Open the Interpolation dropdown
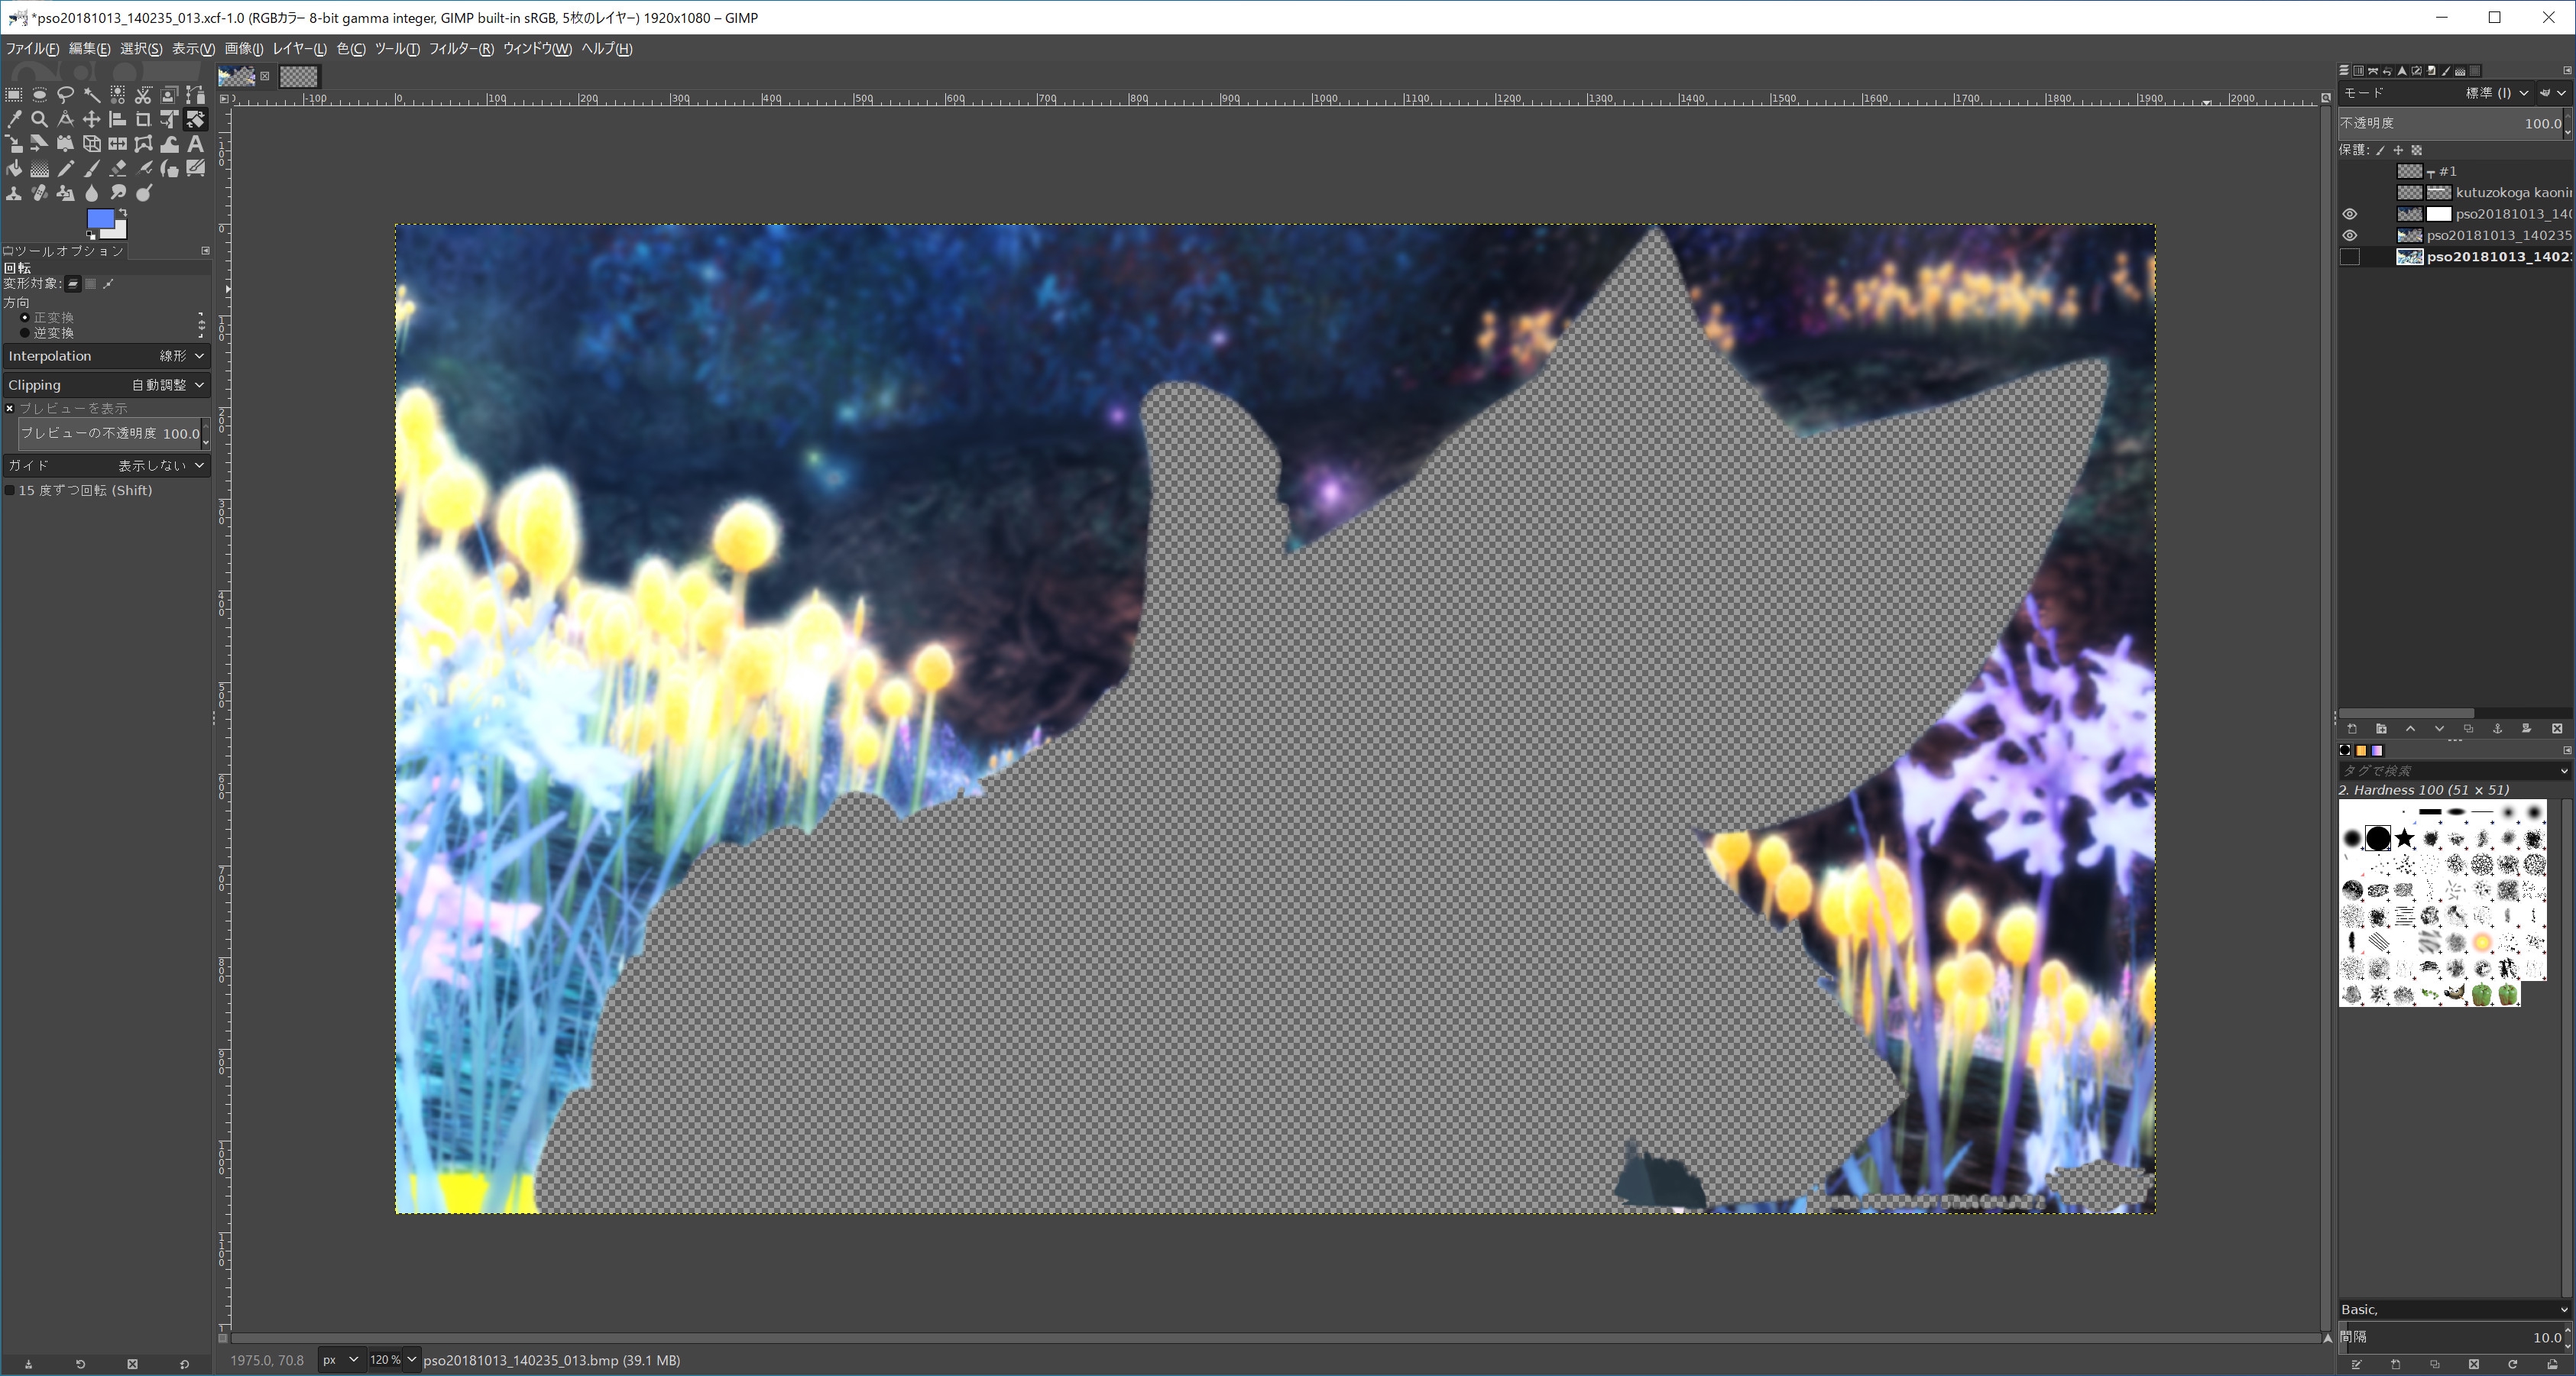2576x1376 pixels. tap(106, 356)
